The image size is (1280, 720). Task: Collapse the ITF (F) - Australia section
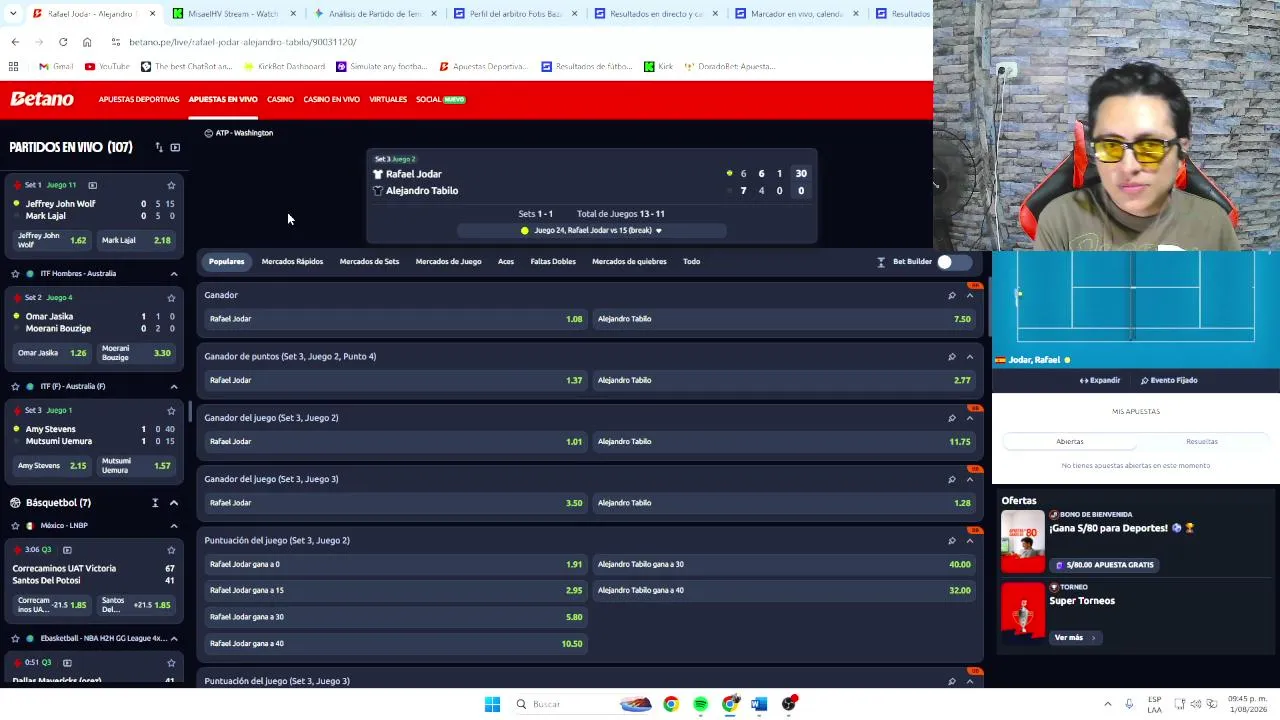click(174, 386)
